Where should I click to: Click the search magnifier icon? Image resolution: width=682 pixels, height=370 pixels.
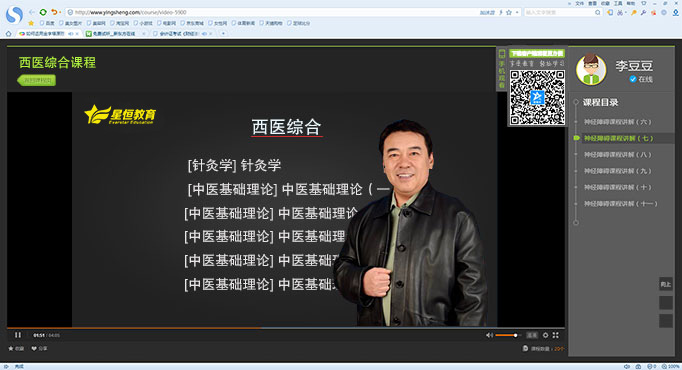pos(598,13)
